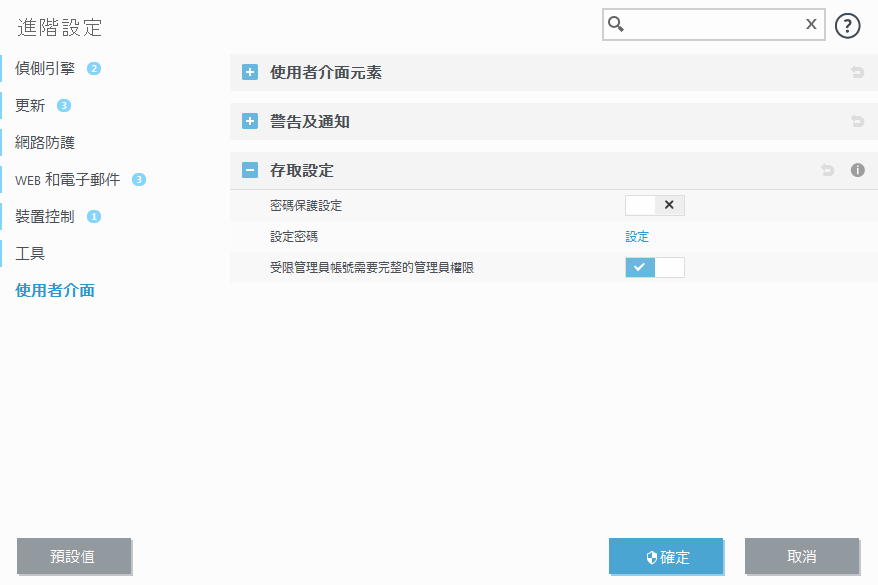878x585 pixels.
Task: Clear the search box with the X icon
Action: (x=811, y=24)
